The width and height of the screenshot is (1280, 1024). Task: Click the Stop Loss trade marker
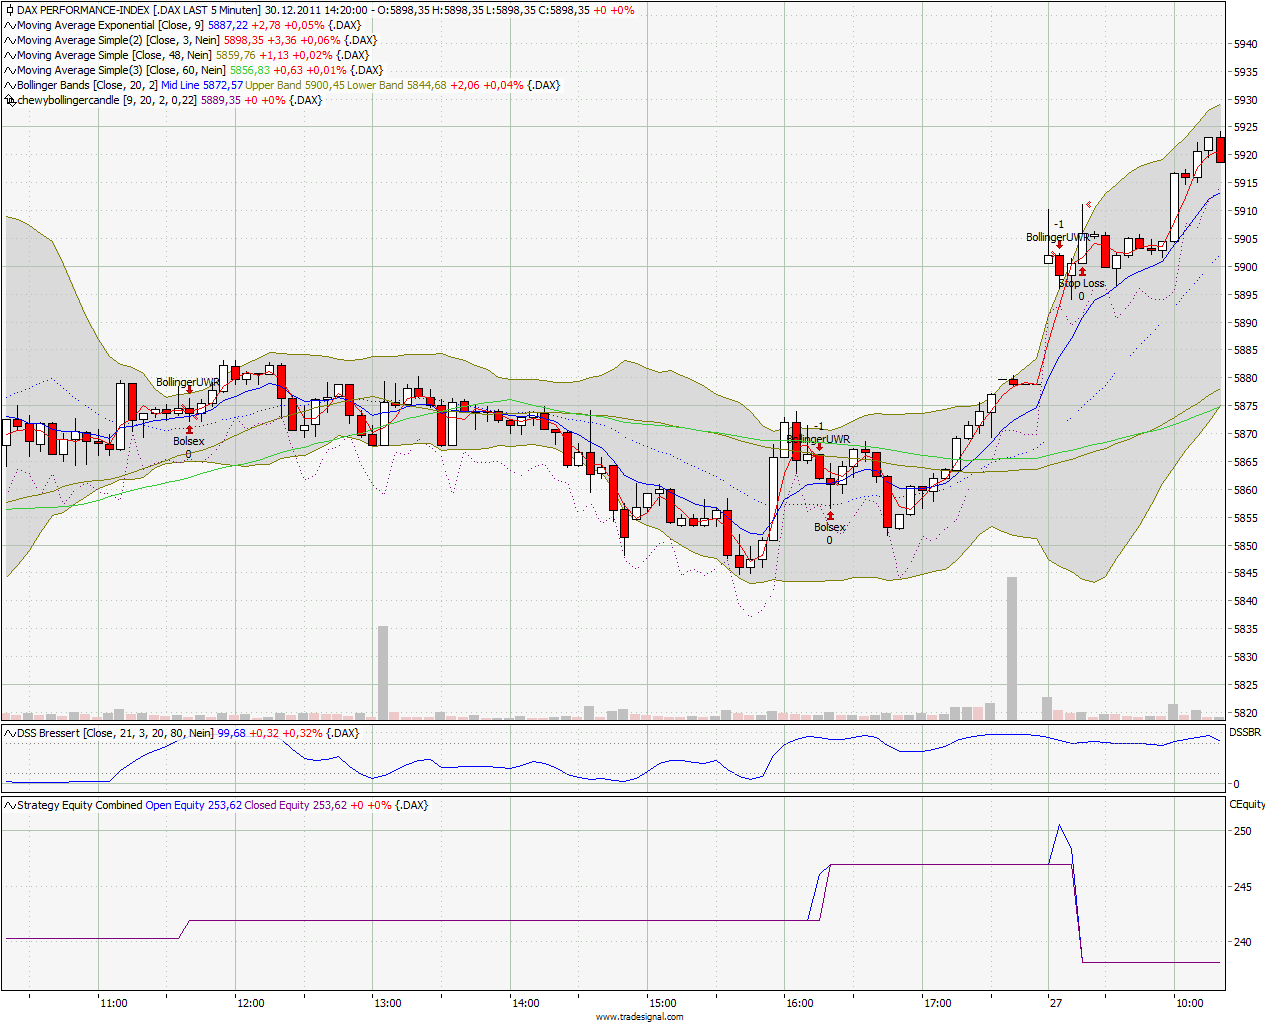(x=1081, y=283)
